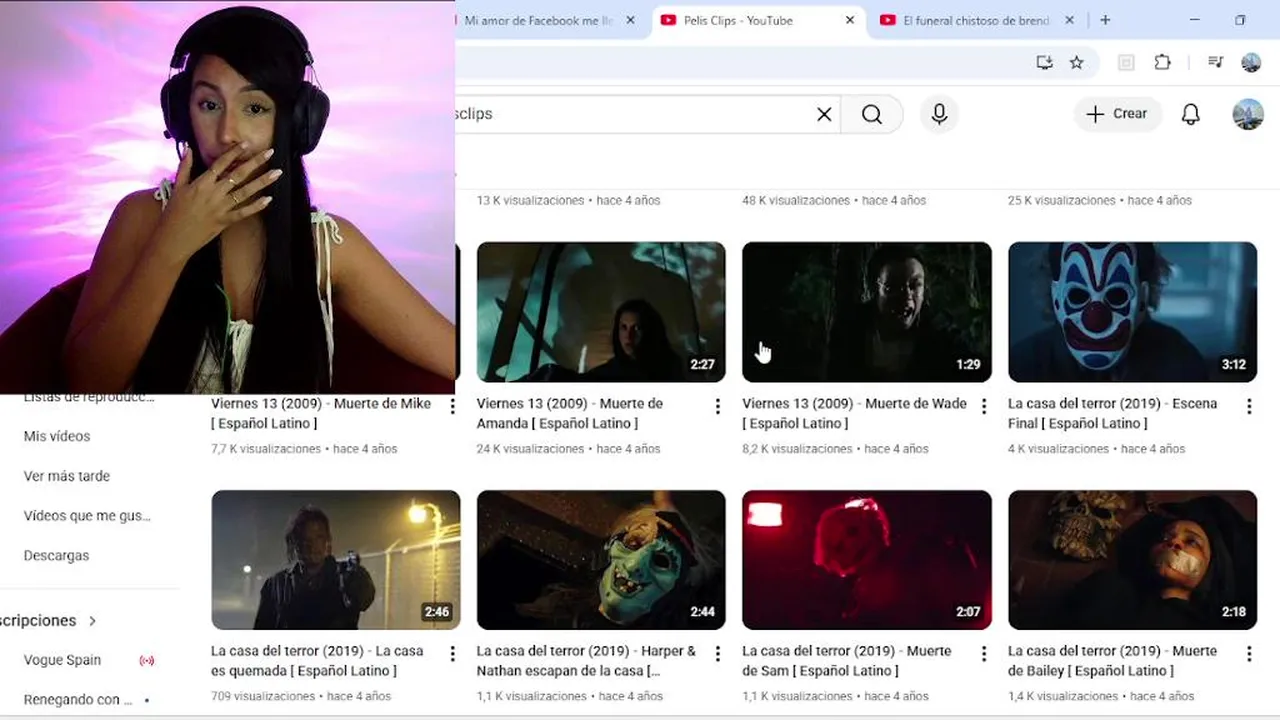Open Viernes 13 Muerte de Mike title
The height and width of the screenshot is (720, 1280).
pyautogui.click(x=321, y=413)
